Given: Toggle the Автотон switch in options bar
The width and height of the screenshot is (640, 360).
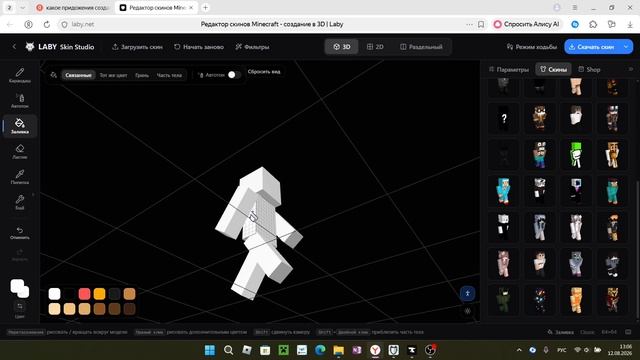Looking at the screenshot, I should pyautogui.click(x=233, y=75).
